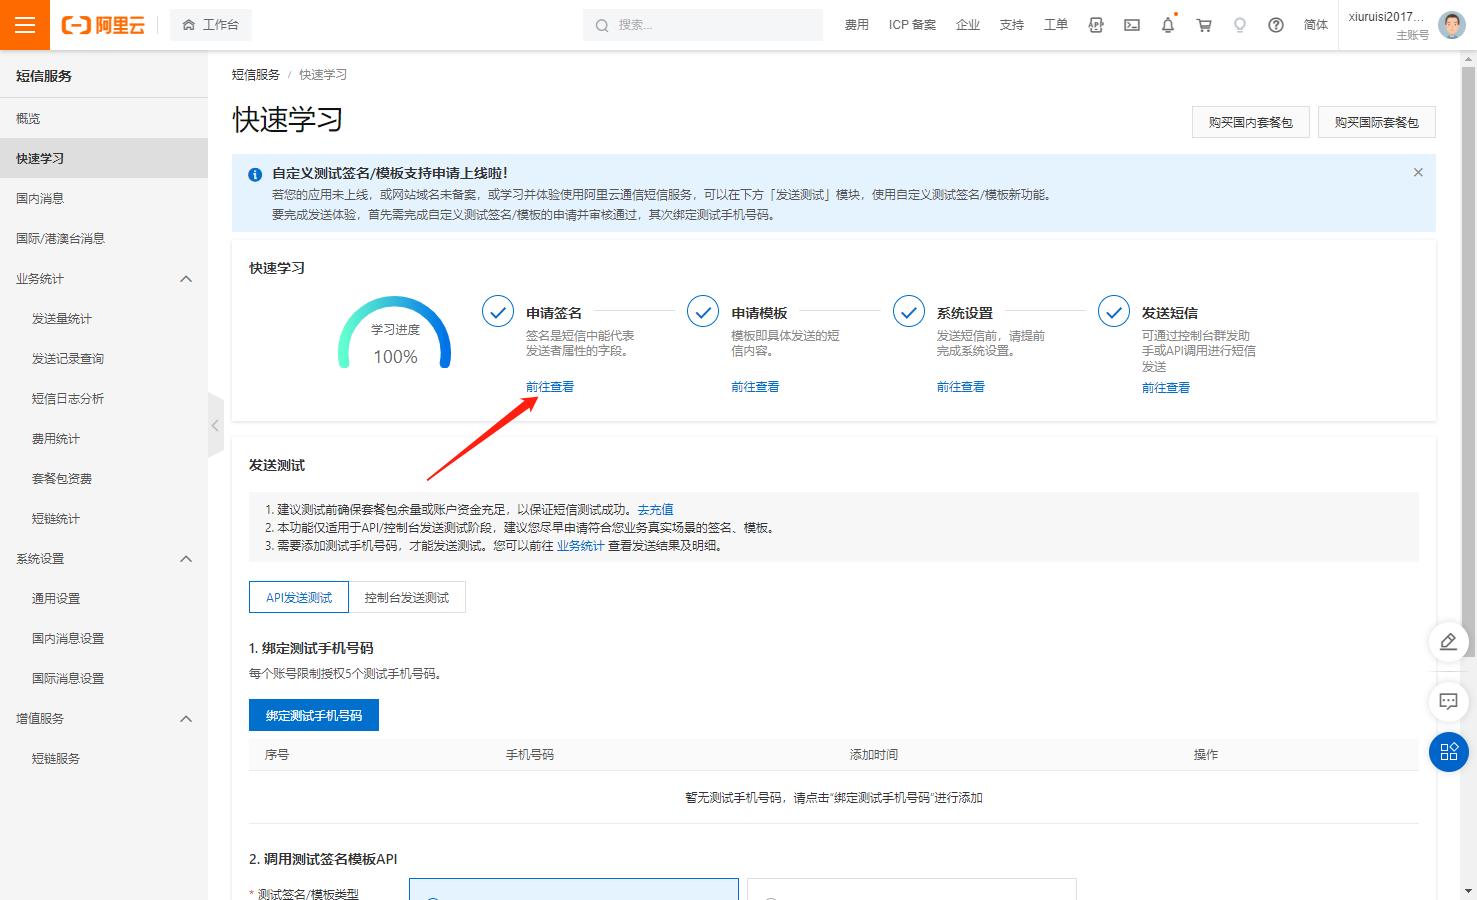Click the 绑定测试手机号码 button
This screenshot has height=900, width=1477.
(313, 714)
